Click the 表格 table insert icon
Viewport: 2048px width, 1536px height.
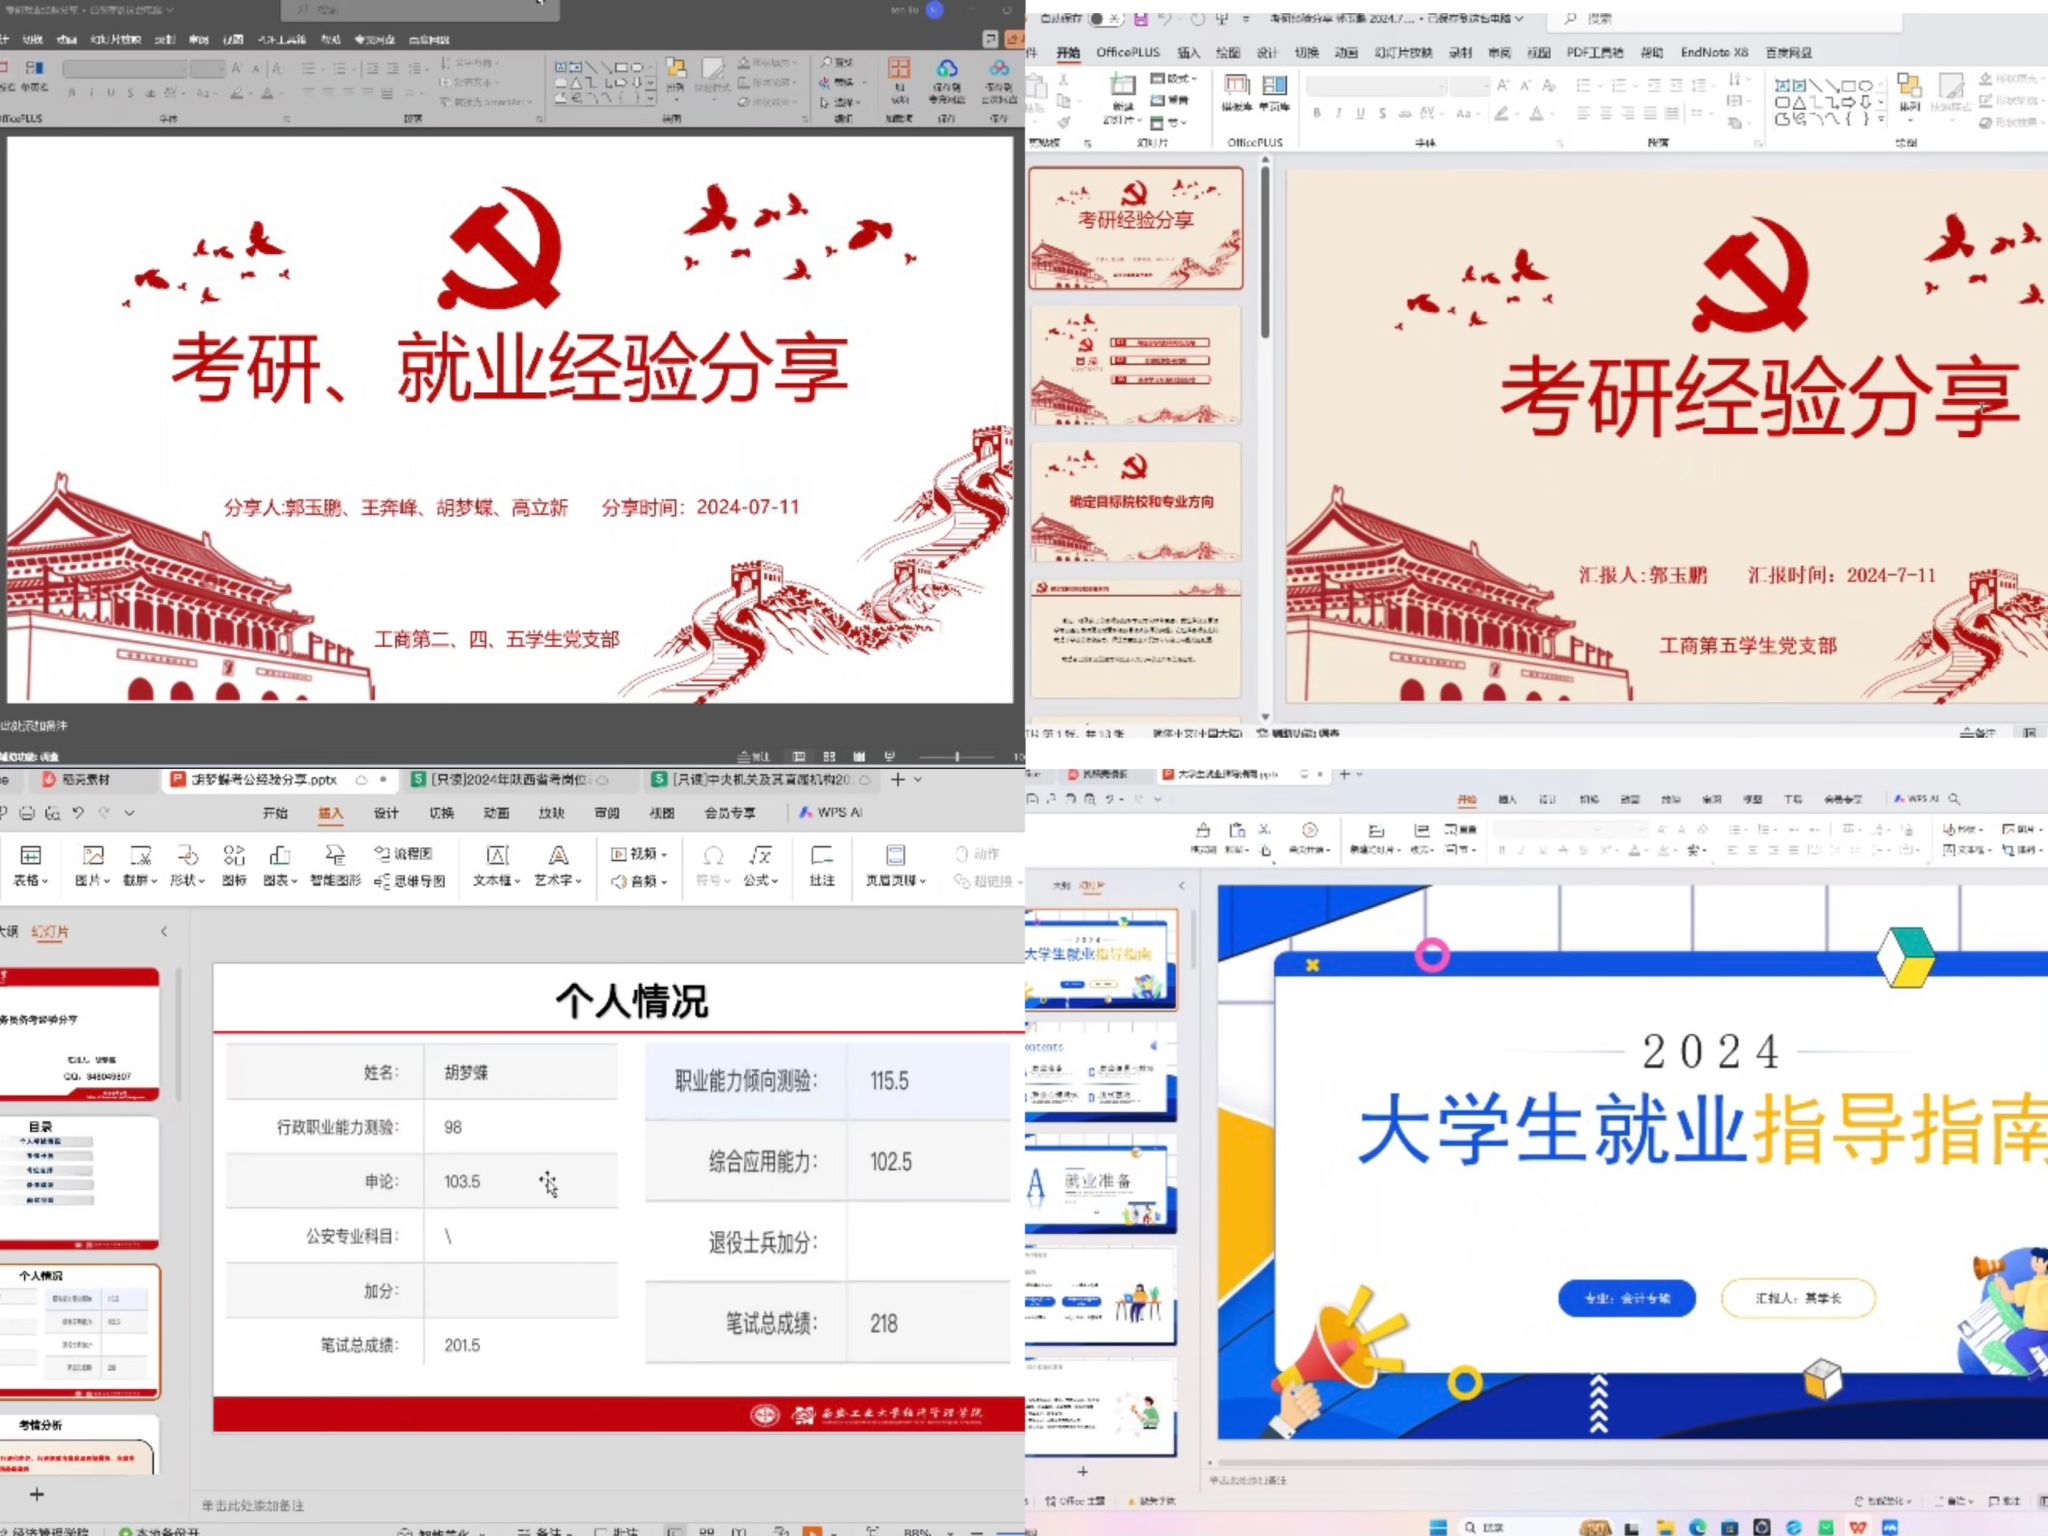coord(31,857)
